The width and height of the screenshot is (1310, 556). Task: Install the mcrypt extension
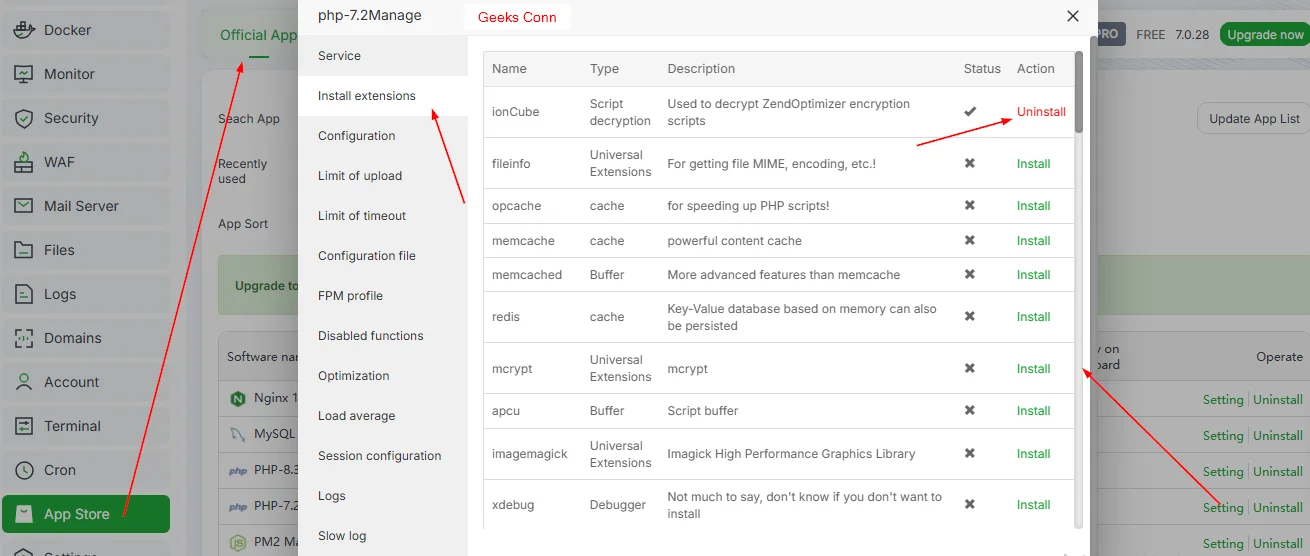point(1033,369)
